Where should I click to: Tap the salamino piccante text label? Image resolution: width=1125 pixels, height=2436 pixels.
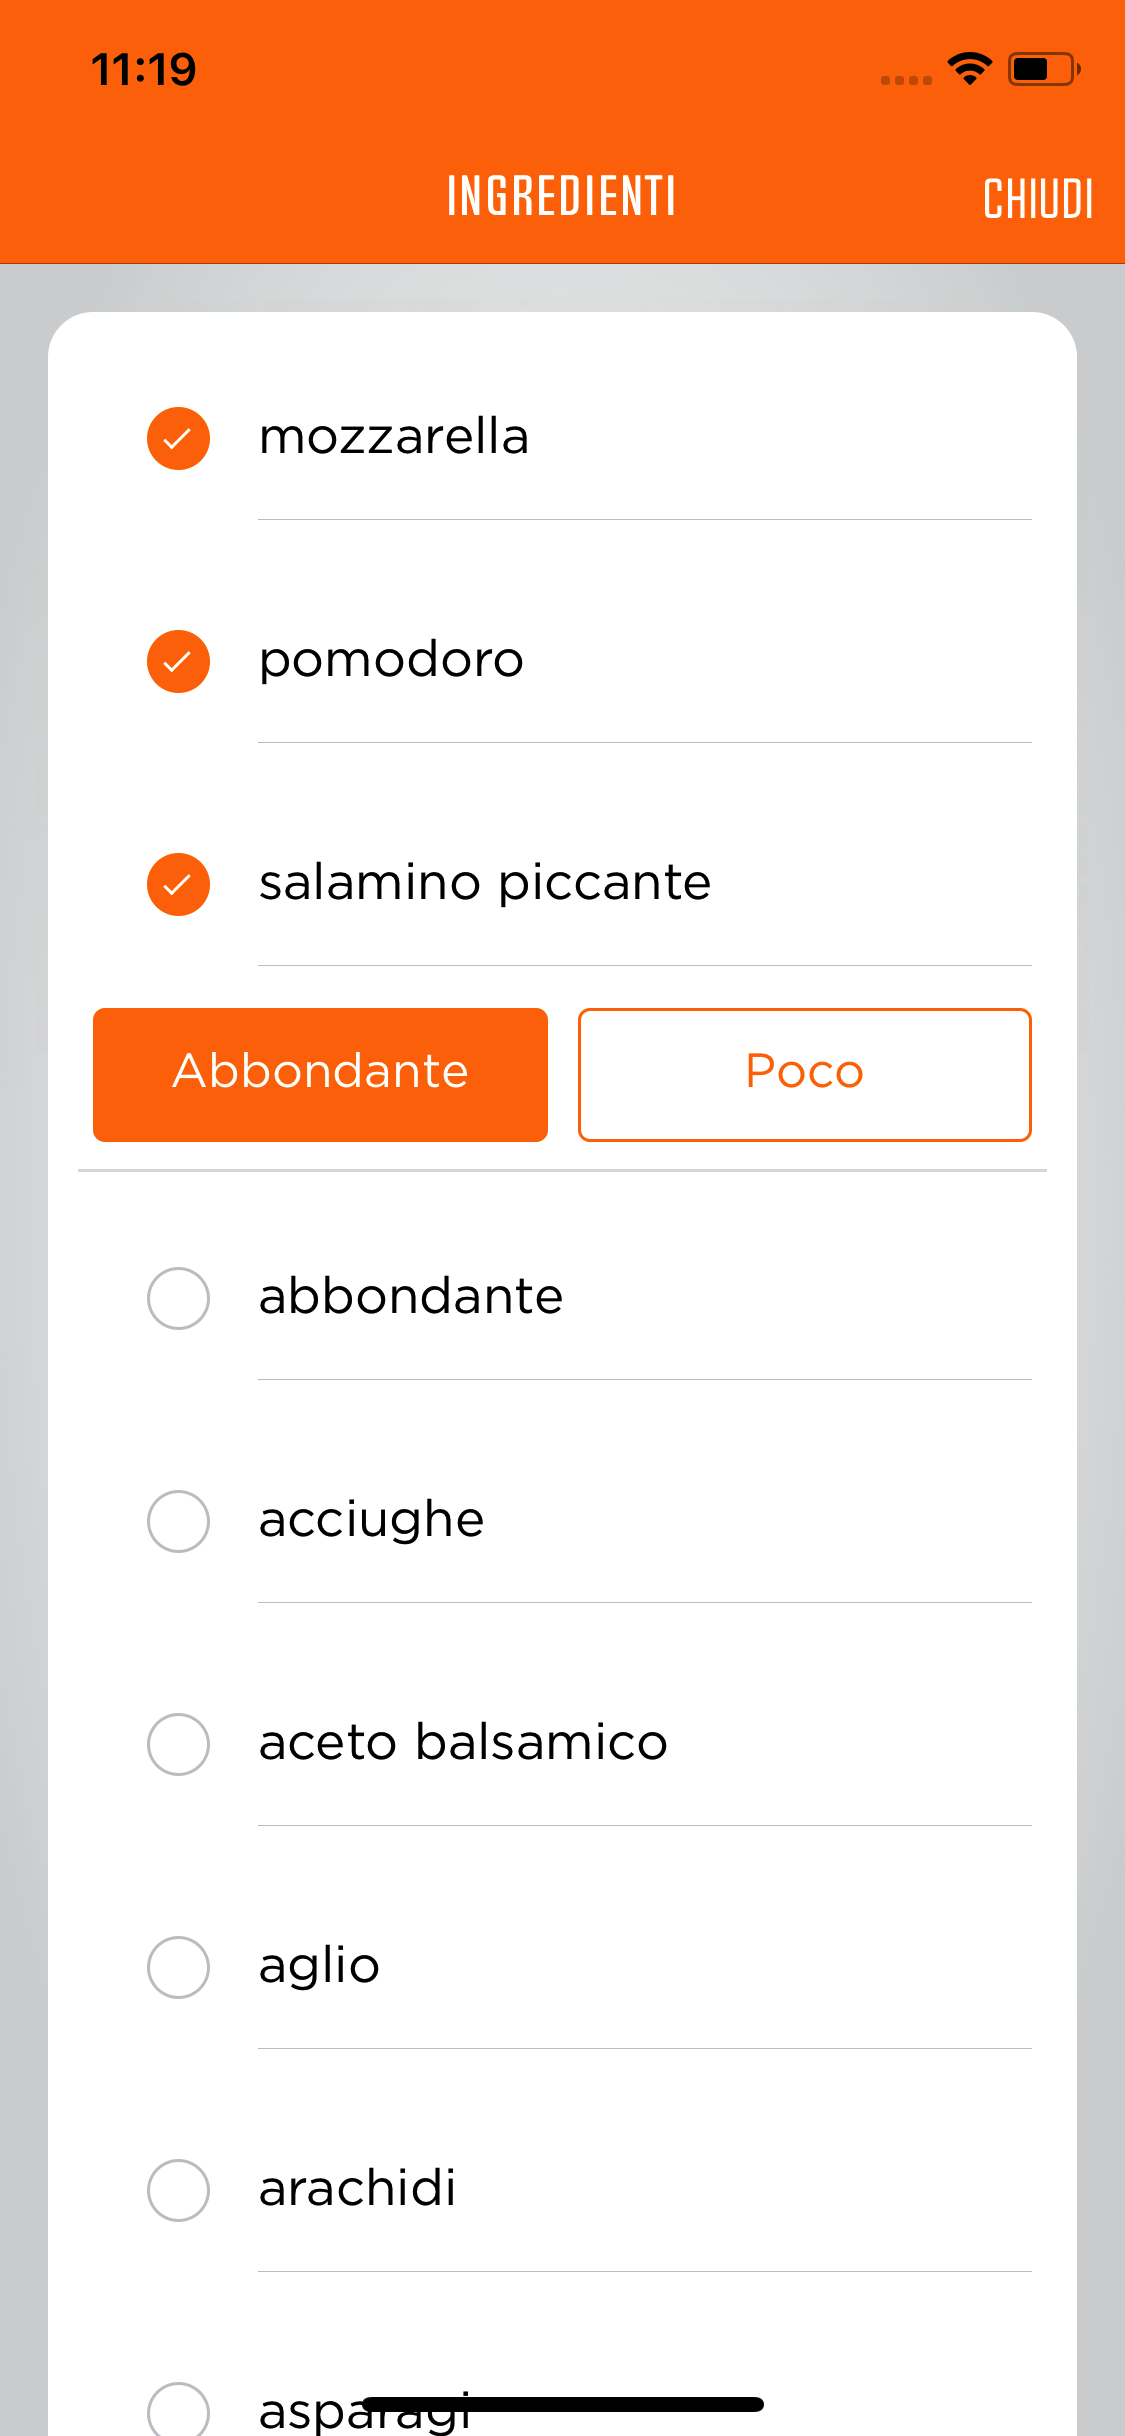(485, 883)
